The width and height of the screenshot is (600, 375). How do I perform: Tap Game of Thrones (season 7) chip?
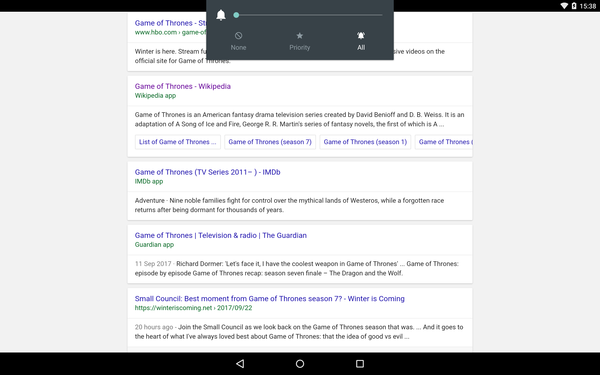[270, 142]
